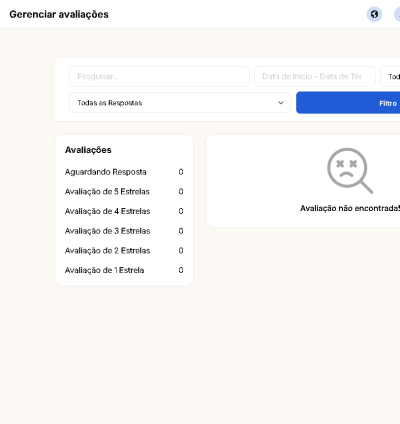Select Avaliação de 5 Estrelas

coord(124,192)
